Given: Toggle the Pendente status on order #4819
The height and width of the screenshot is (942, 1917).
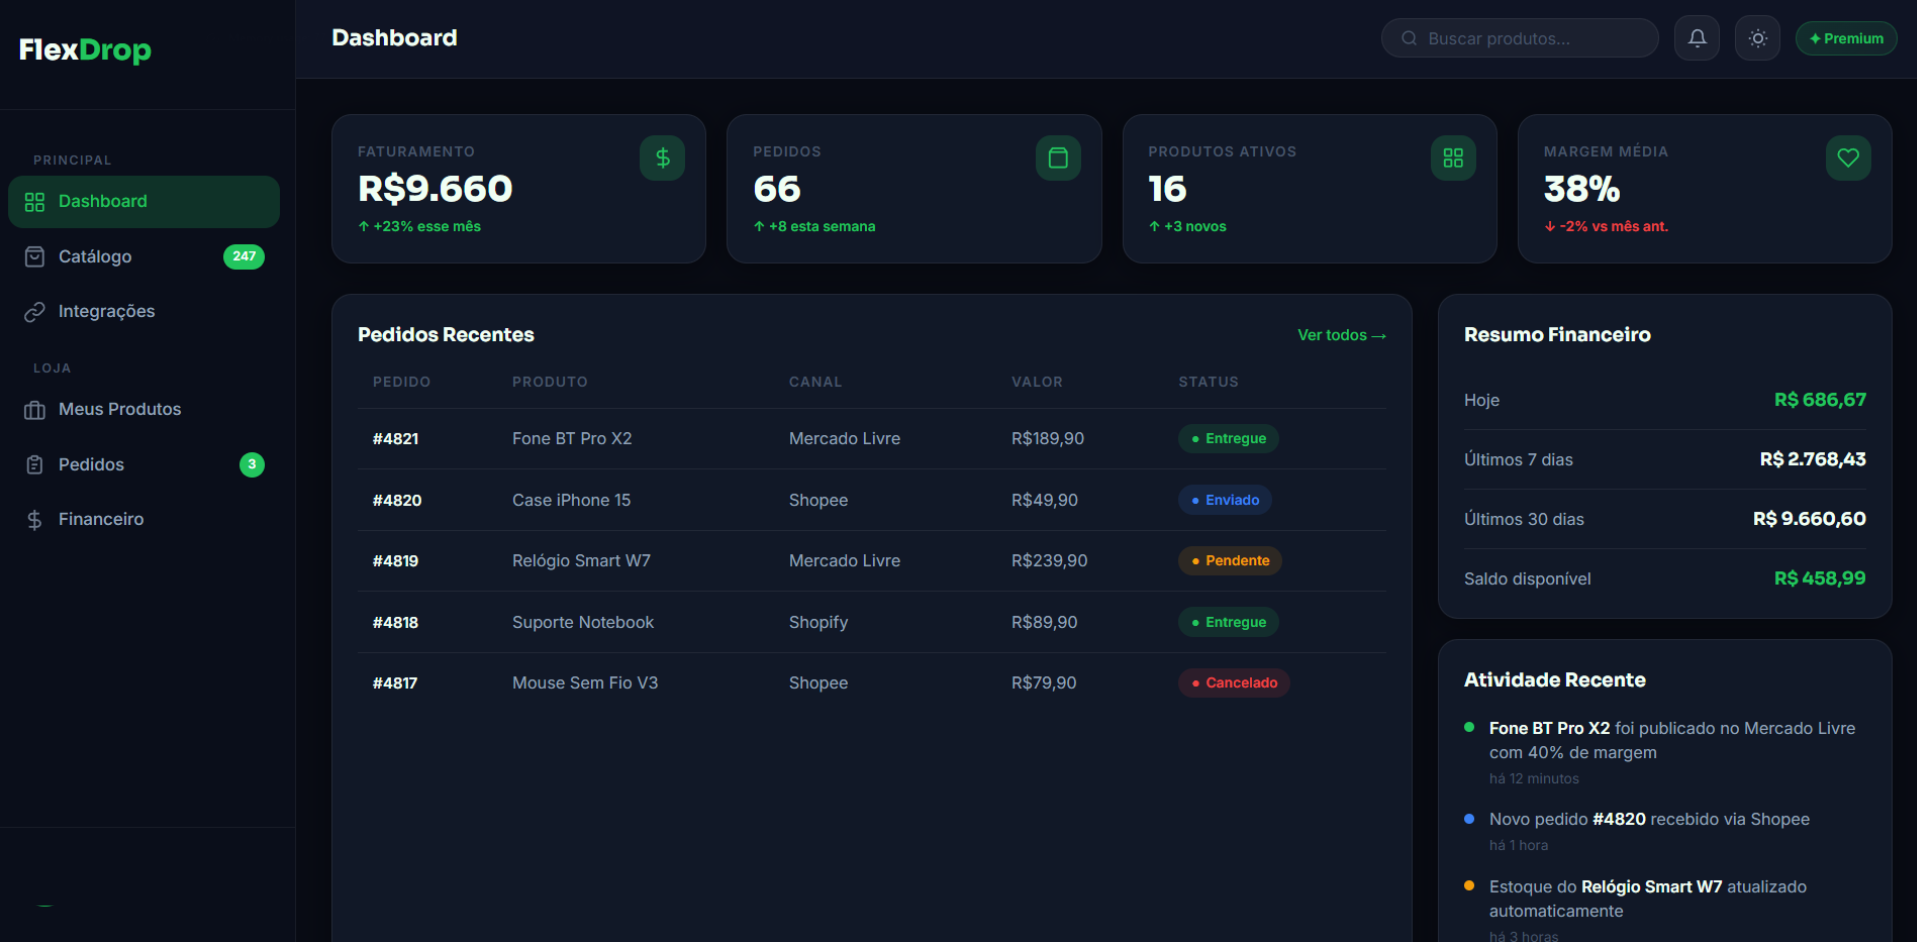Looking at the screenshot, I should pyautogui.click(x=1229, y=560).
